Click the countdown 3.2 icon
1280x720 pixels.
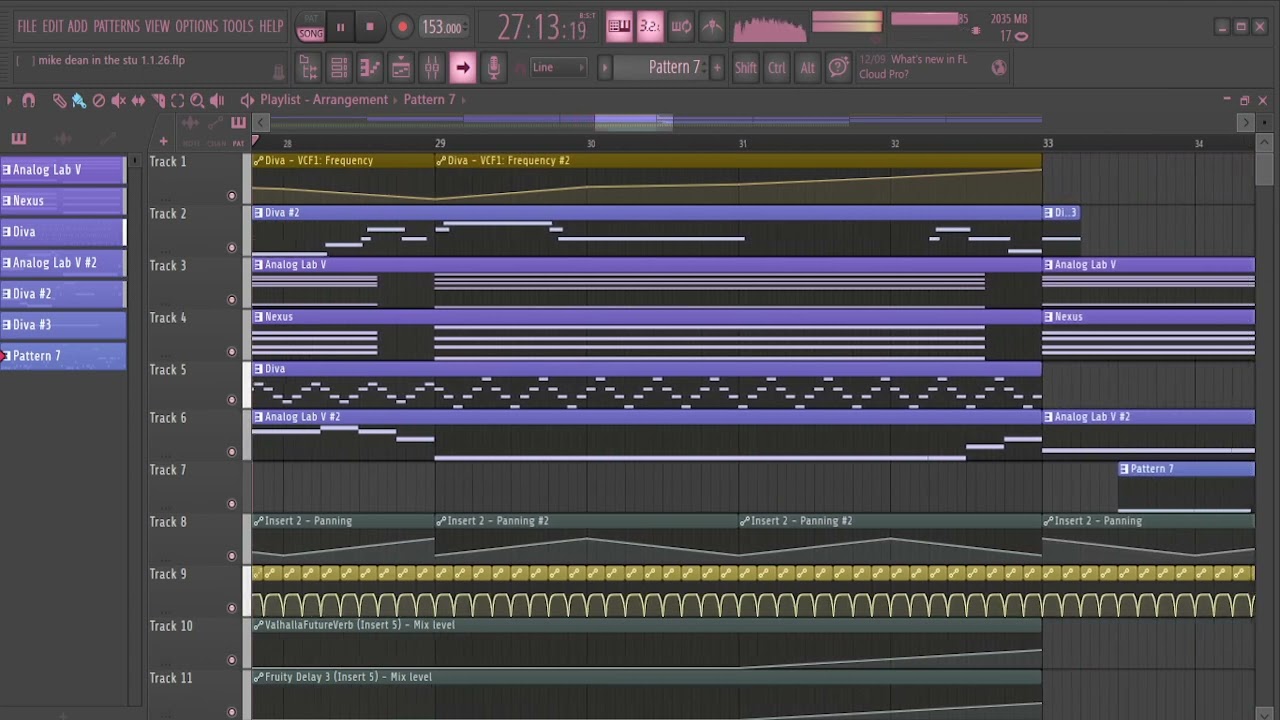650,26
